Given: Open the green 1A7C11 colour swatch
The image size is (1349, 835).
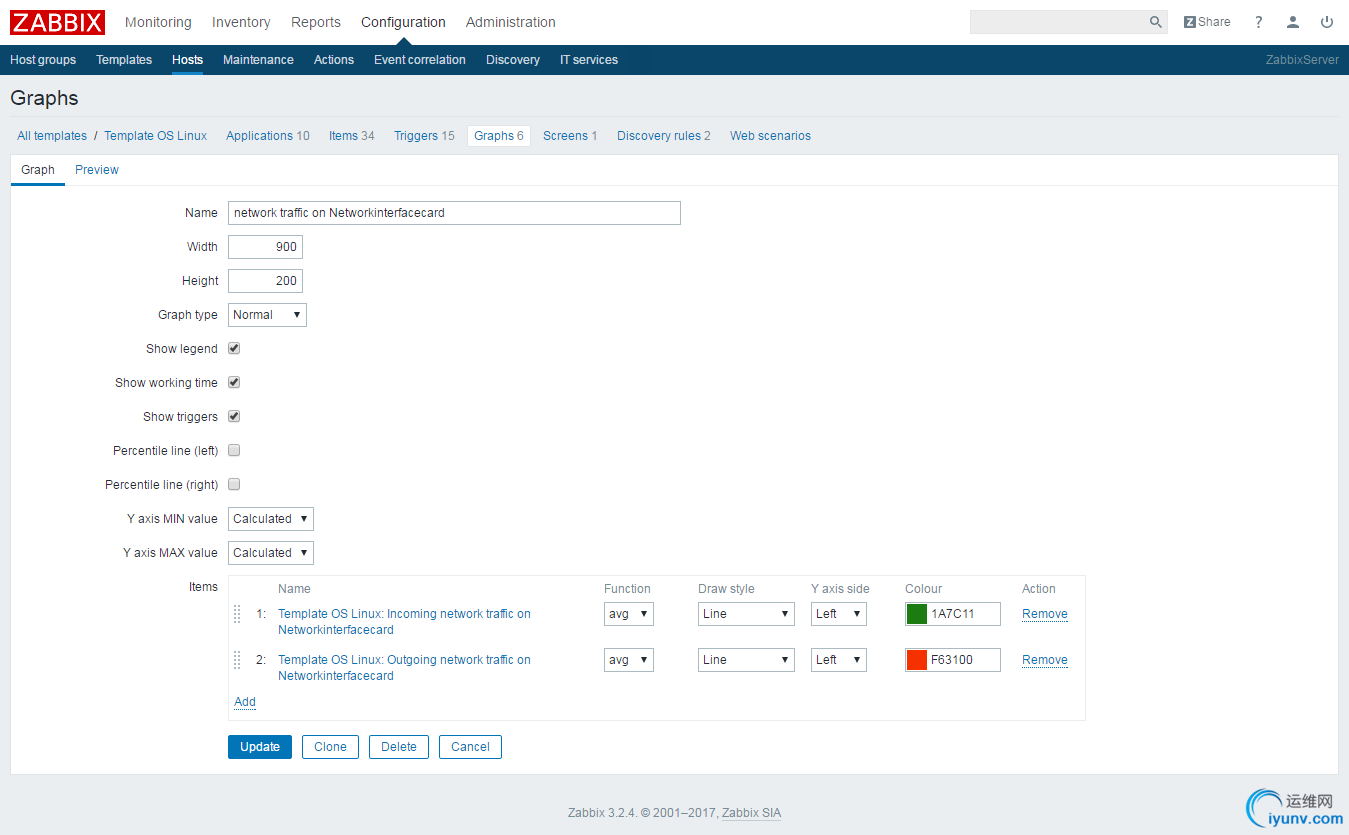Looking at the screenshot, I should coord(917,614).
